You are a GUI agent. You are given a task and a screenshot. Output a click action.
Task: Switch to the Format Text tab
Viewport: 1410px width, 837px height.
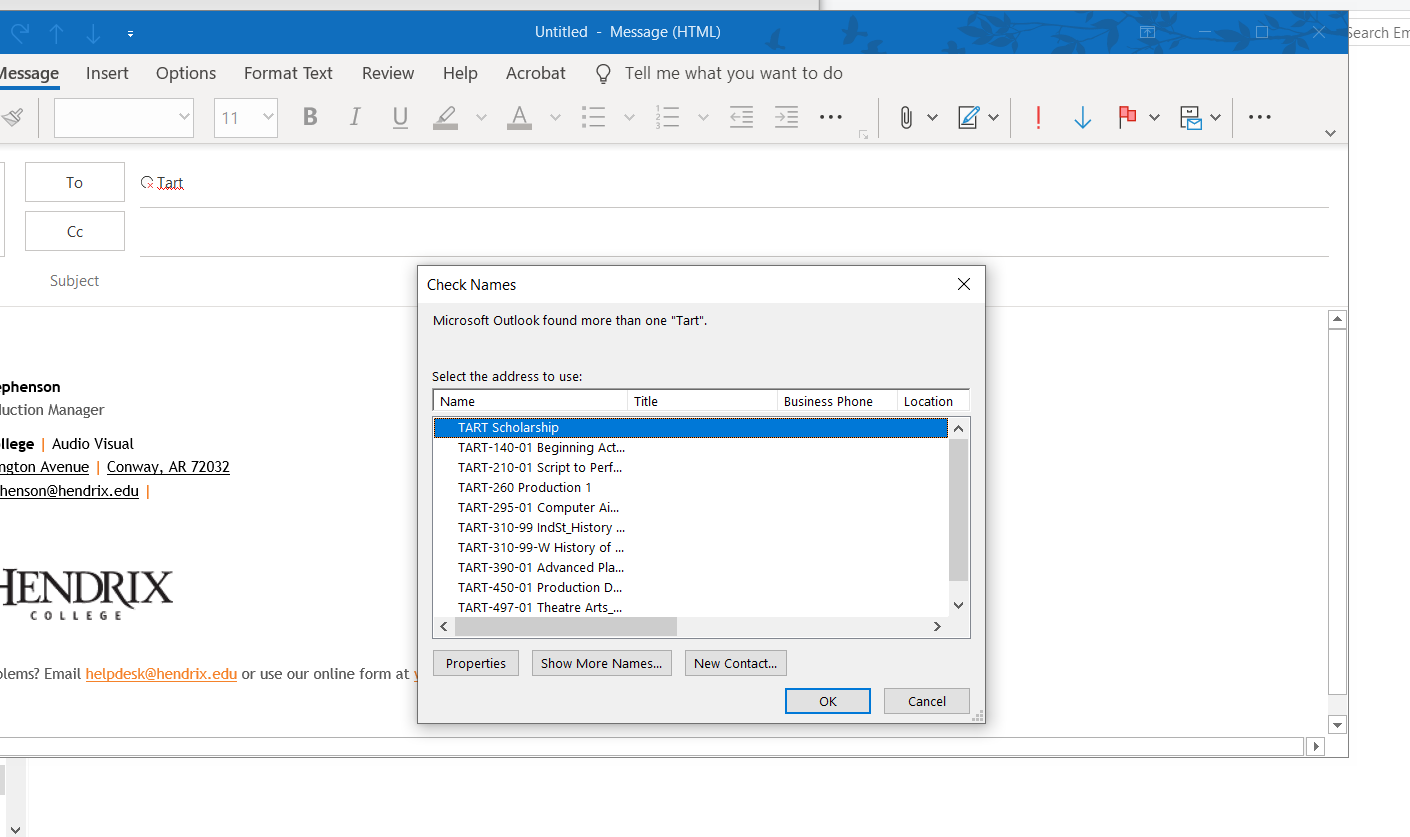pos(288,73)
